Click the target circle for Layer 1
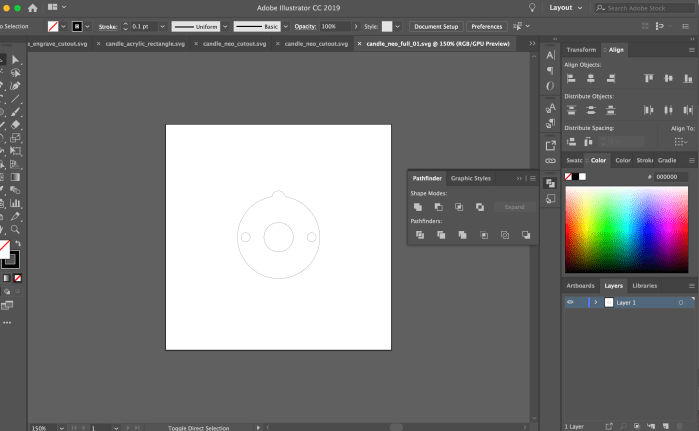Image resolution: width=699 pixels, height=431 pixels. pyautogui.click(x=680, y=302)
